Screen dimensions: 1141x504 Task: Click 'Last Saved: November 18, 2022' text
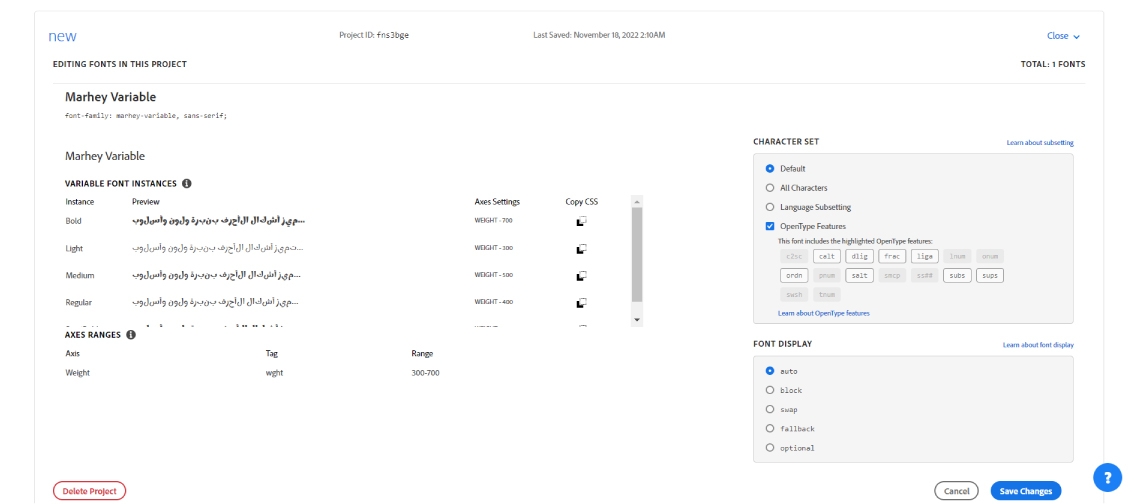click(x=599, y=36)
